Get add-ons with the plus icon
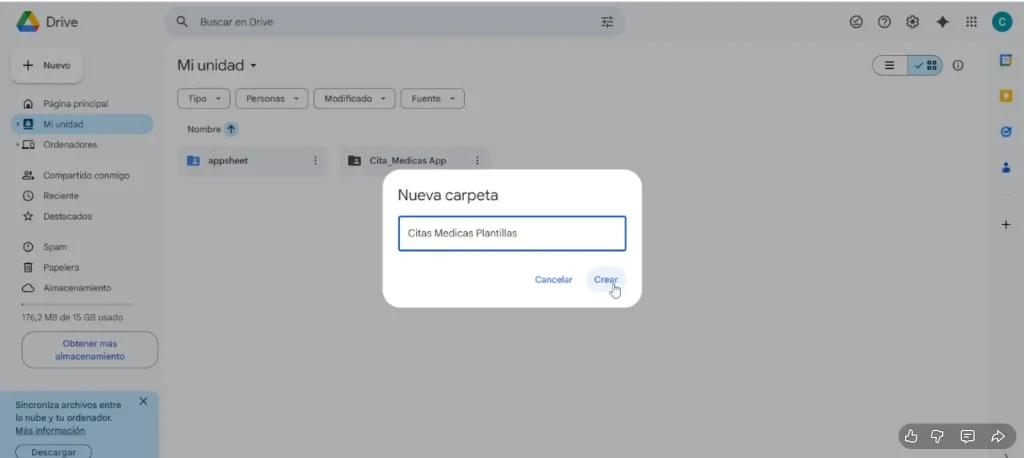This screenshot has width=1024, height=458. tap(1006, 225)
